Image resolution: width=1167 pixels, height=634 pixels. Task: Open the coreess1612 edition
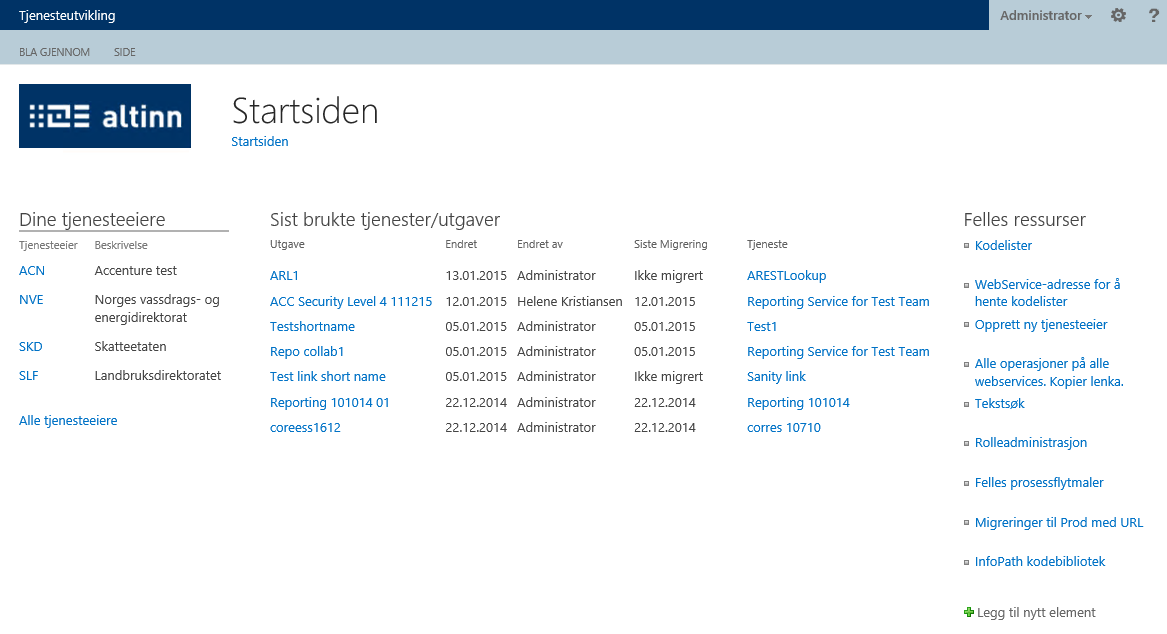[x=305, y=428]
